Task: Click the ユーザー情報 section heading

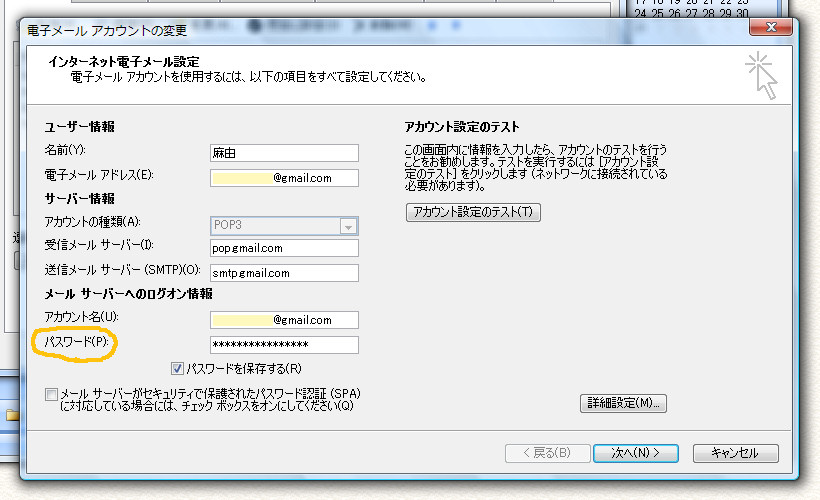Action: 79,127
